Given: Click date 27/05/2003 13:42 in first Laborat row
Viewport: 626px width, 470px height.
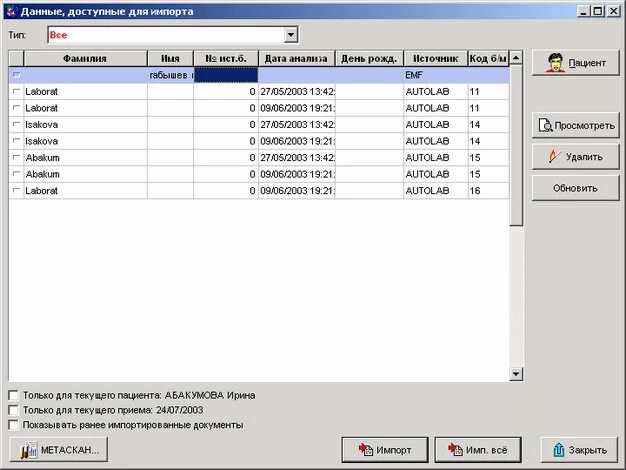Looking at the screenshot, I should click(297, 91).
